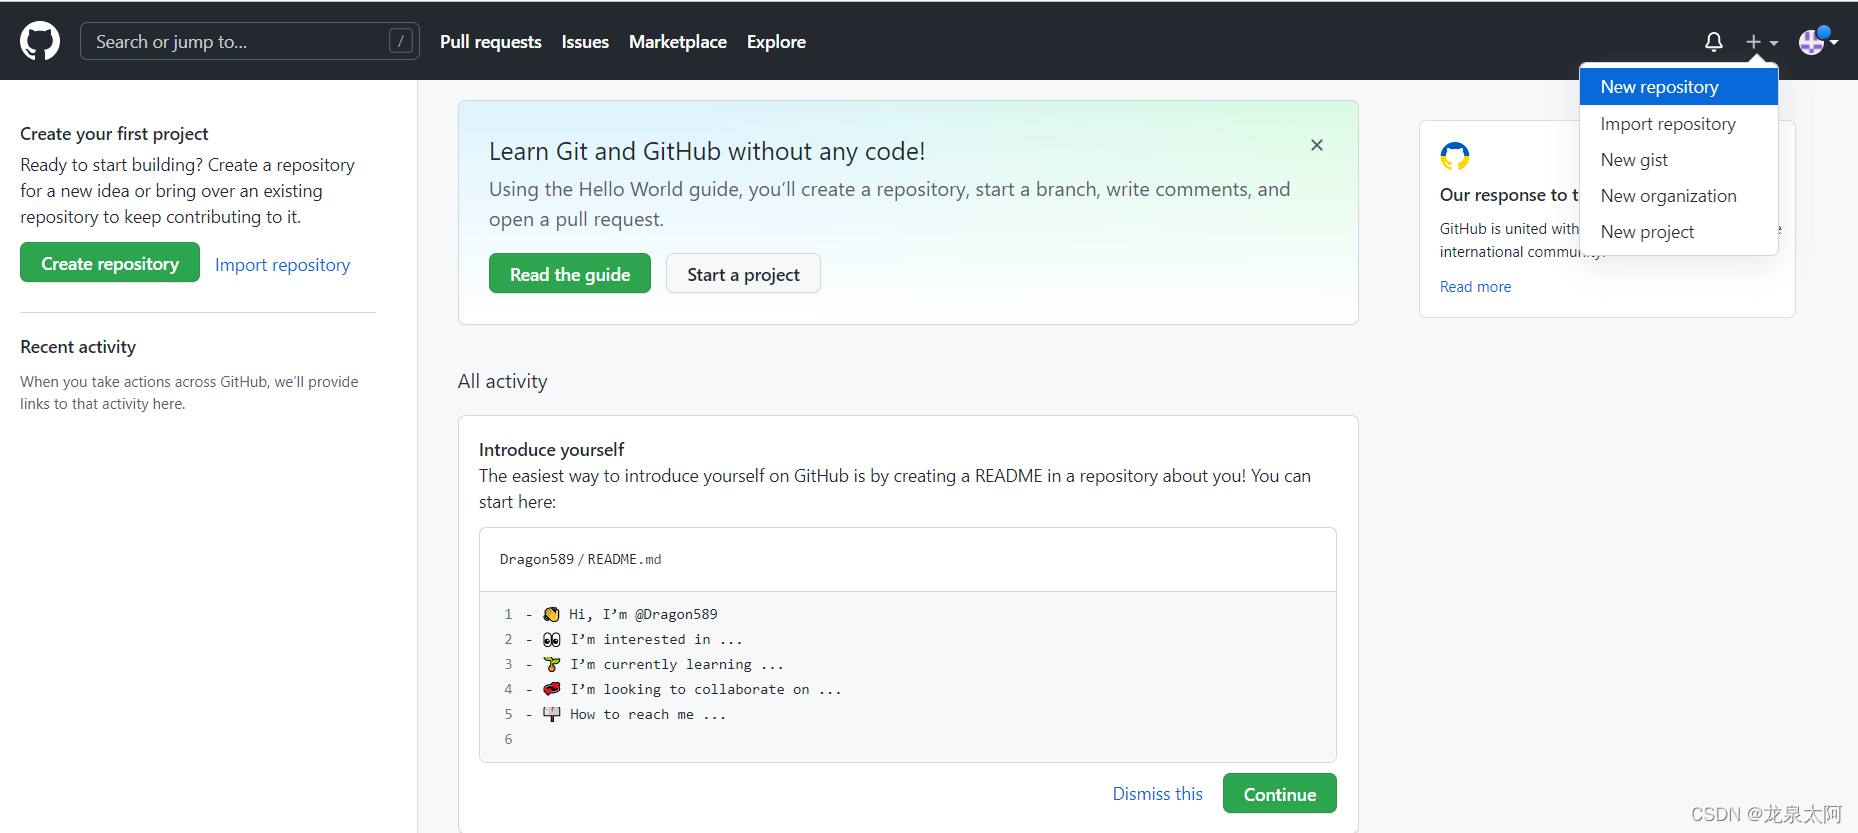Open the GitHub logo home link
Screen dimensions: 1858x833
(40, 41)
